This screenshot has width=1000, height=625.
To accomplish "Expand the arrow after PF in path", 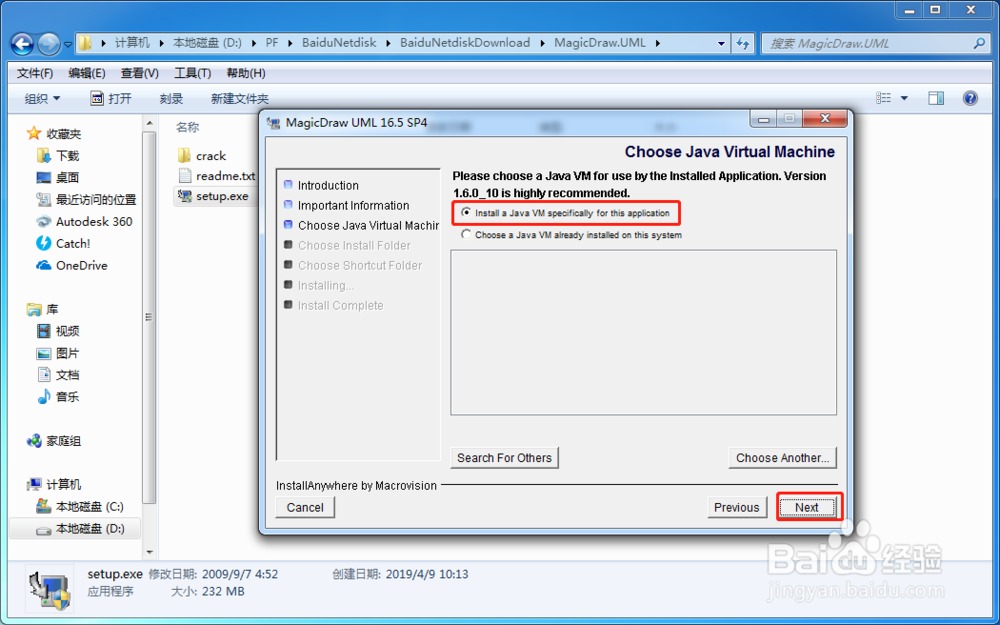I will tap(290, 43).
